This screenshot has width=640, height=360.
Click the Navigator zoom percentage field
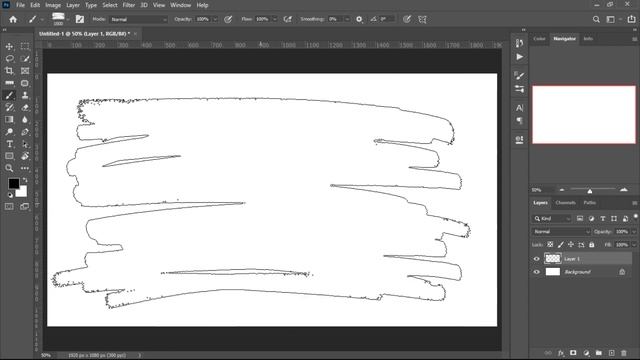pos(542,190)
